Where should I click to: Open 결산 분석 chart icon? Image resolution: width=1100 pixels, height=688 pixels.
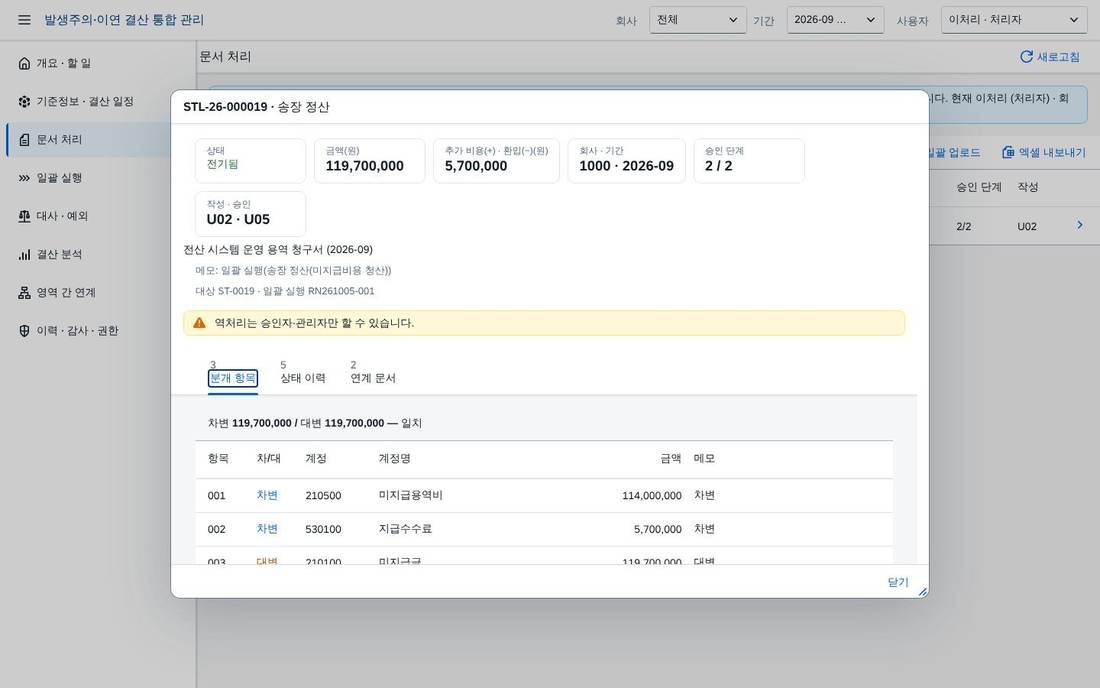tap(25, 254)
